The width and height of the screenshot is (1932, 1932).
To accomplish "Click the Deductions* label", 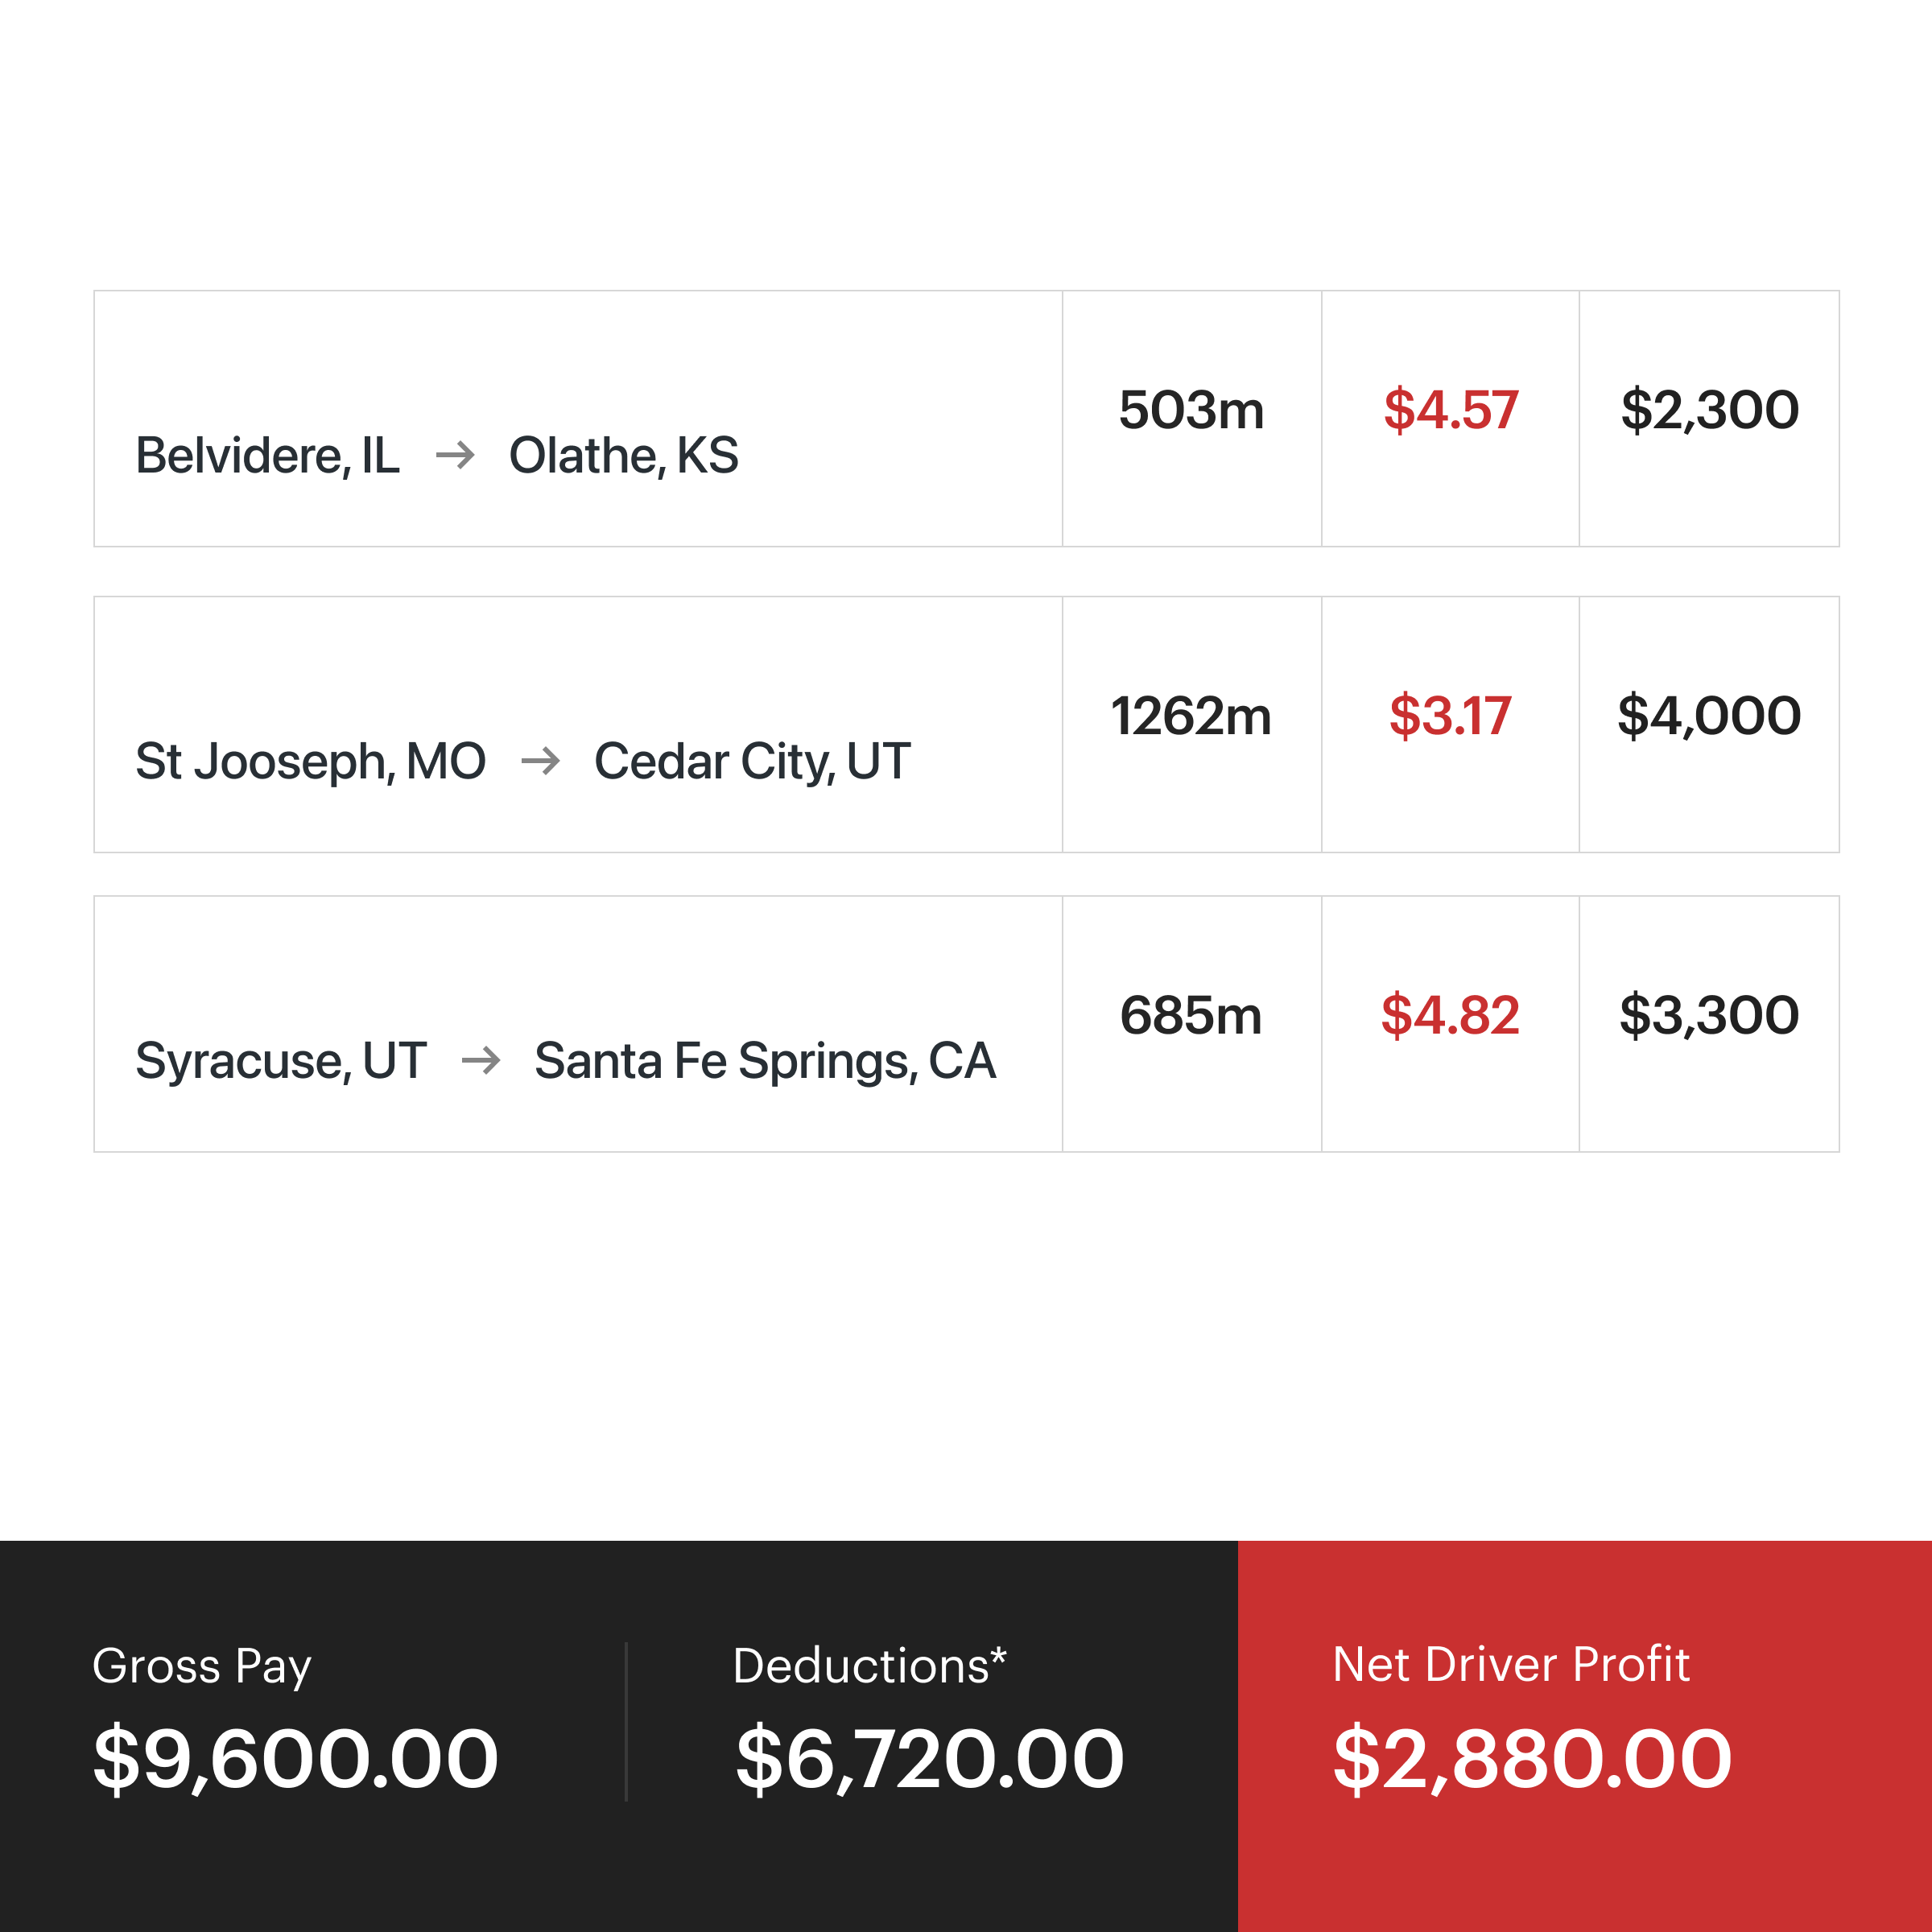I will 869,1666.
